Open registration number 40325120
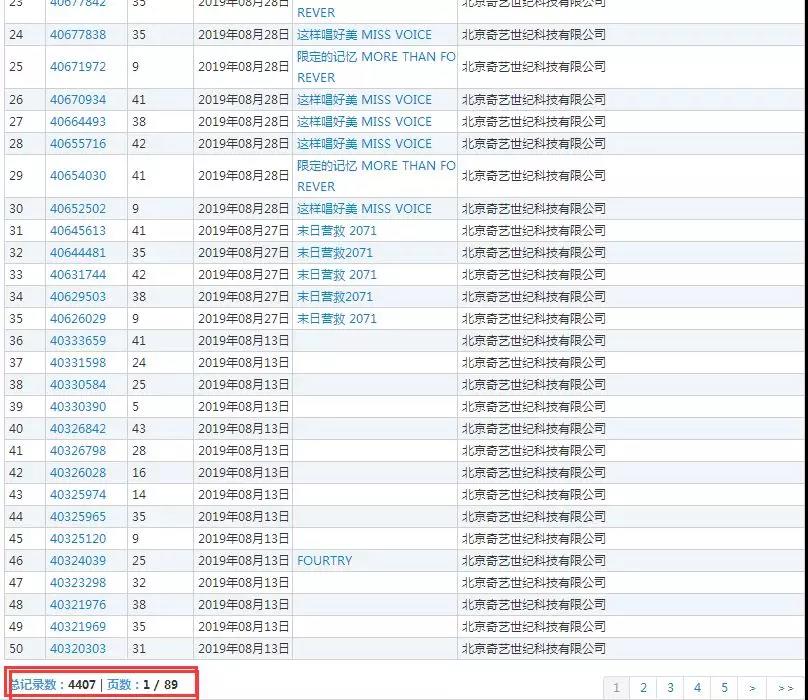808x700 pixels. click(x=78, y=539)
